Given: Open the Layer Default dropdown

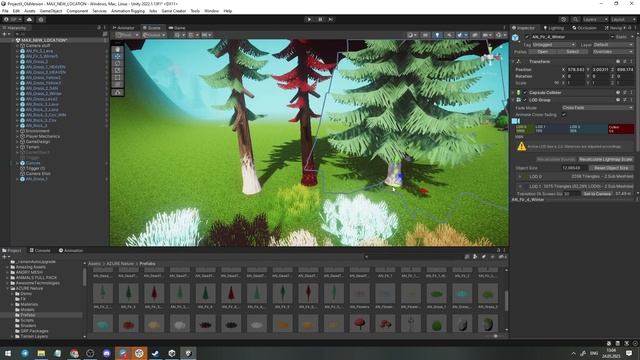Looking at the screenshot, I should [613, 44].
